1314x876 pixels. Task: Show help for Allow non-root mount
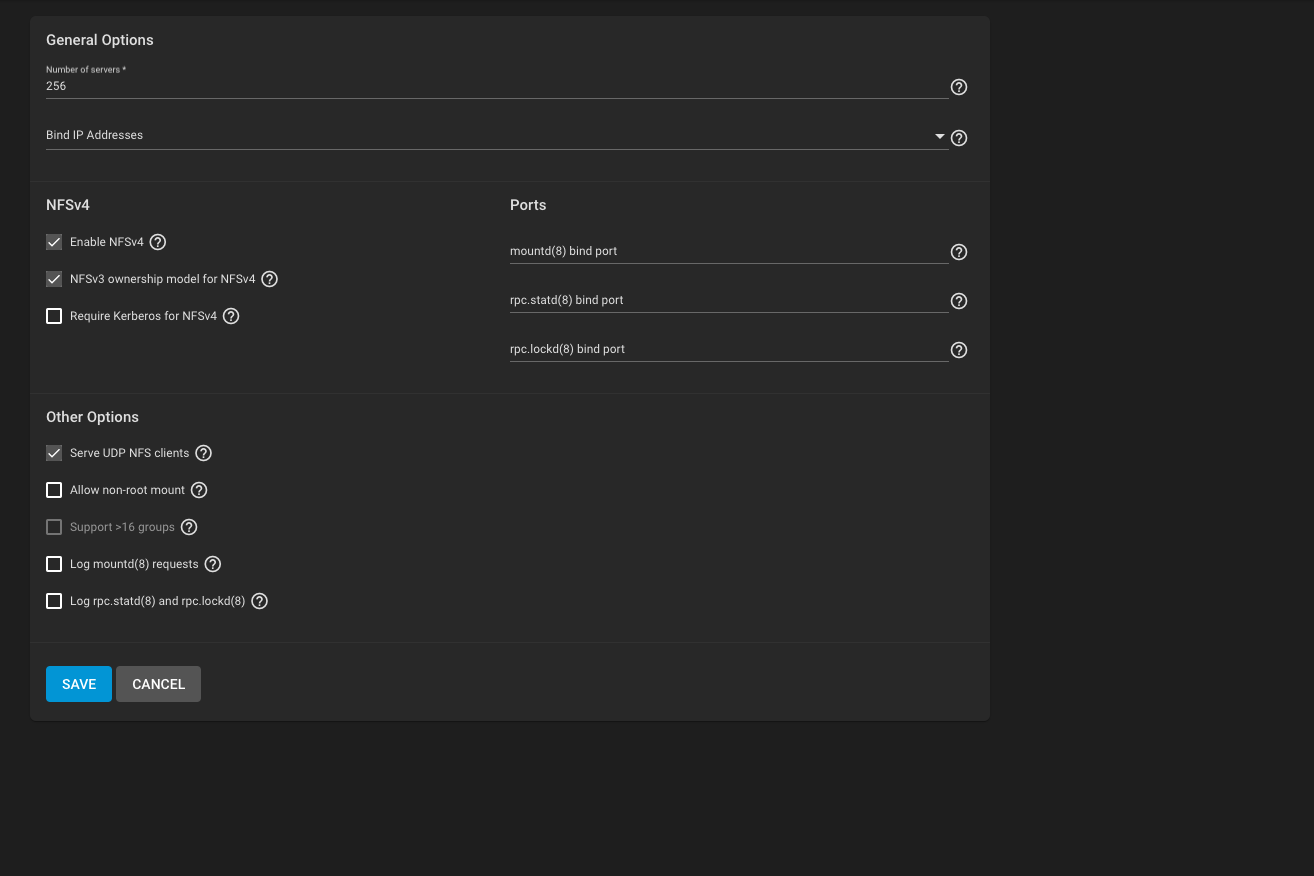[x=199, y=490]
